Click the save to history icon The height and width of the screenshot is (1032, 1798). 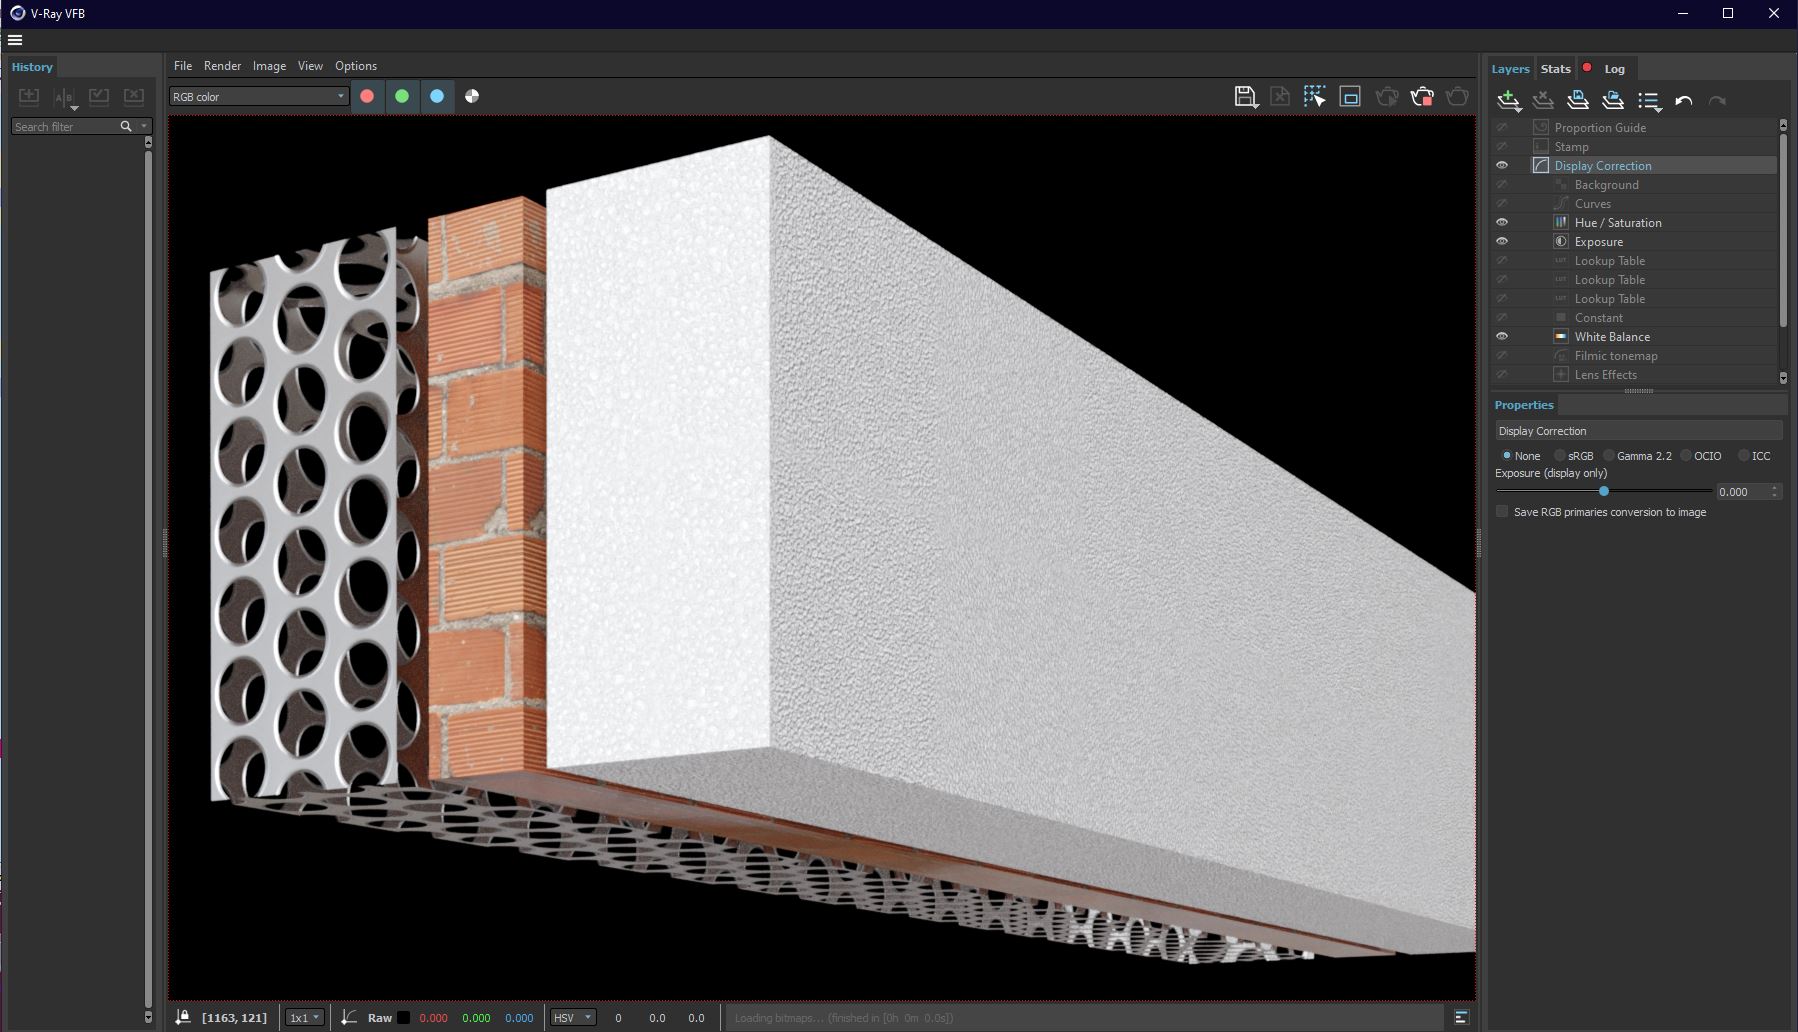coord(29,97)
